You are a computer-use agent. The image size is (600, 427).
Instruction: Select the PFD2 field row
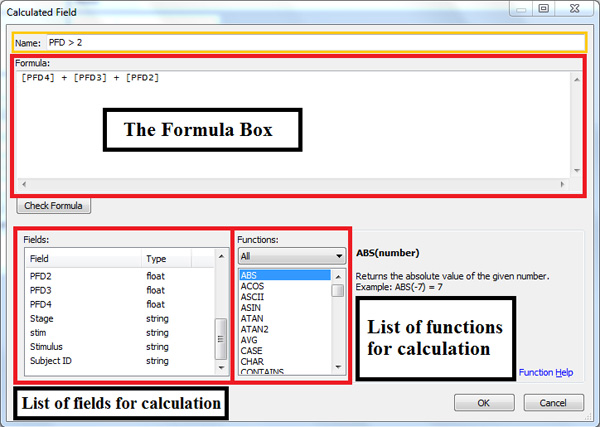point(120,276)
